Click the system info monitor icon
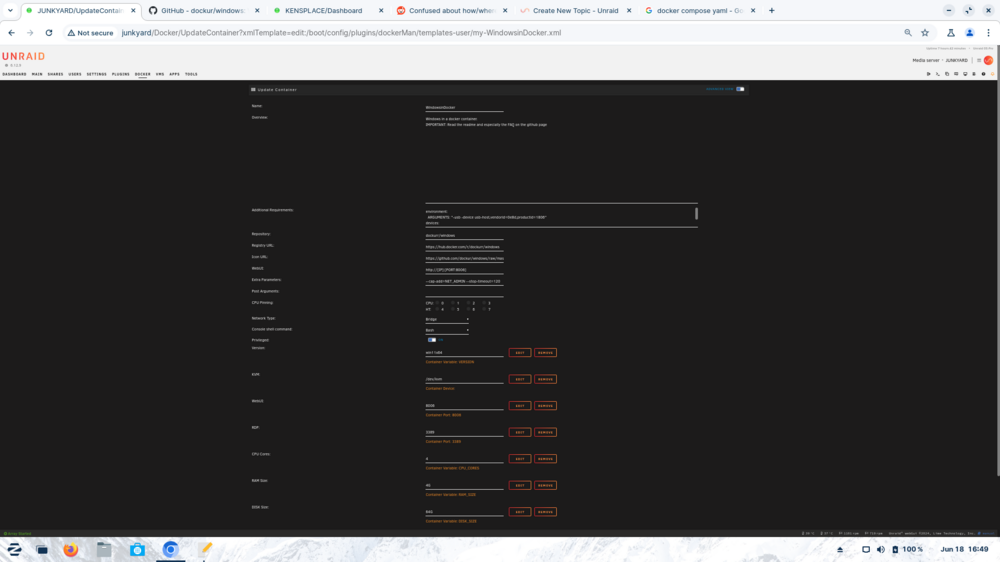Screen dimensions: 1000x562 pyautogui.click(x=965, y=74)
